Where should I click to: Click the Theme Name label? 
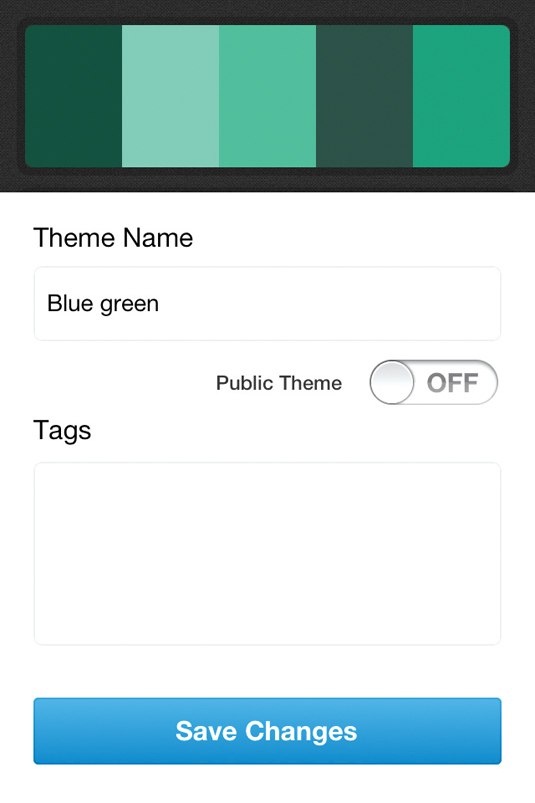(113, 238)
